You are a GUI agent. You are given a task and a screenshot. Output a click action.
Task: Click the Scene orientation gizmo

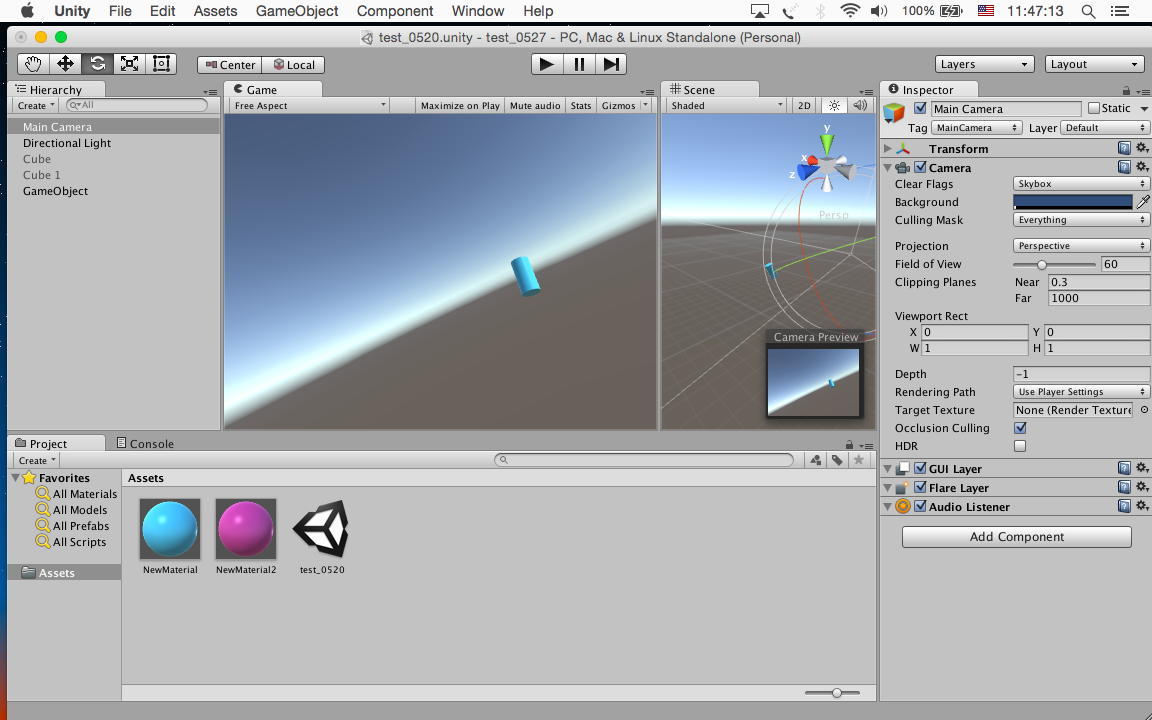pyautogui.click(x=827, y=163)
